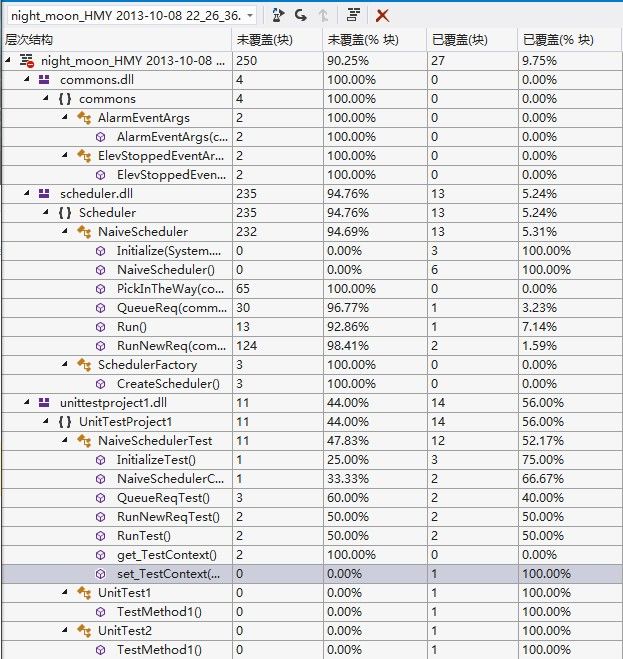This screenshot has height=659, width=623.
Task: Collapse the unittestproject1.dll node
Action: pyautogui.click(x=27, y=402)
